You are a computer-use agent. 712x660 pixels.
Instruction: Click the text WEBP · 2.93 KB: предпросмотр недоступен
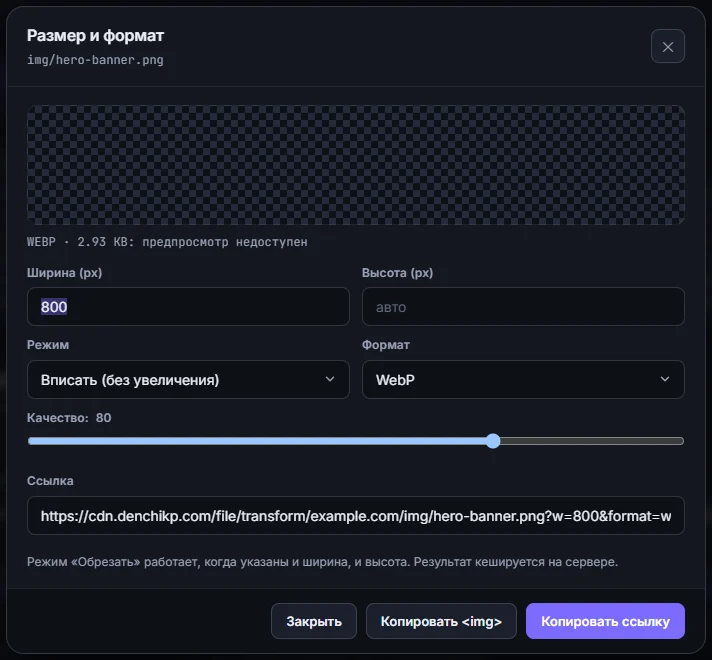point(167,242)
